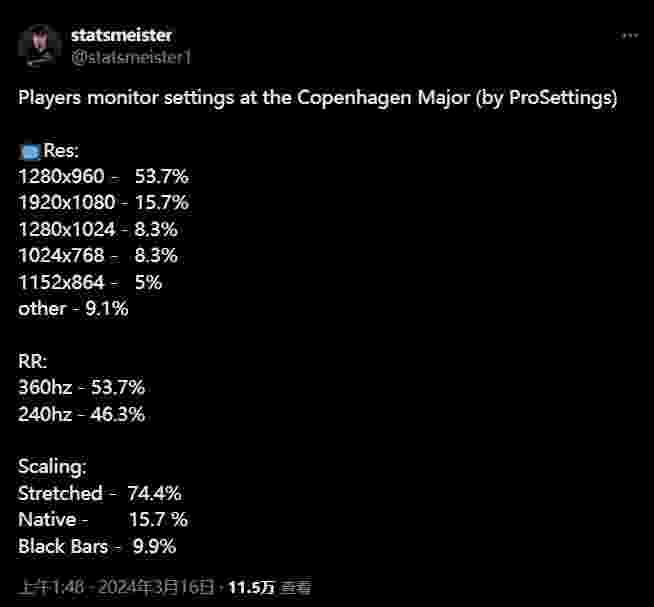Click the Black Bars 9.9% line
The image size is (654, 607).
click(x=97, y=547)
